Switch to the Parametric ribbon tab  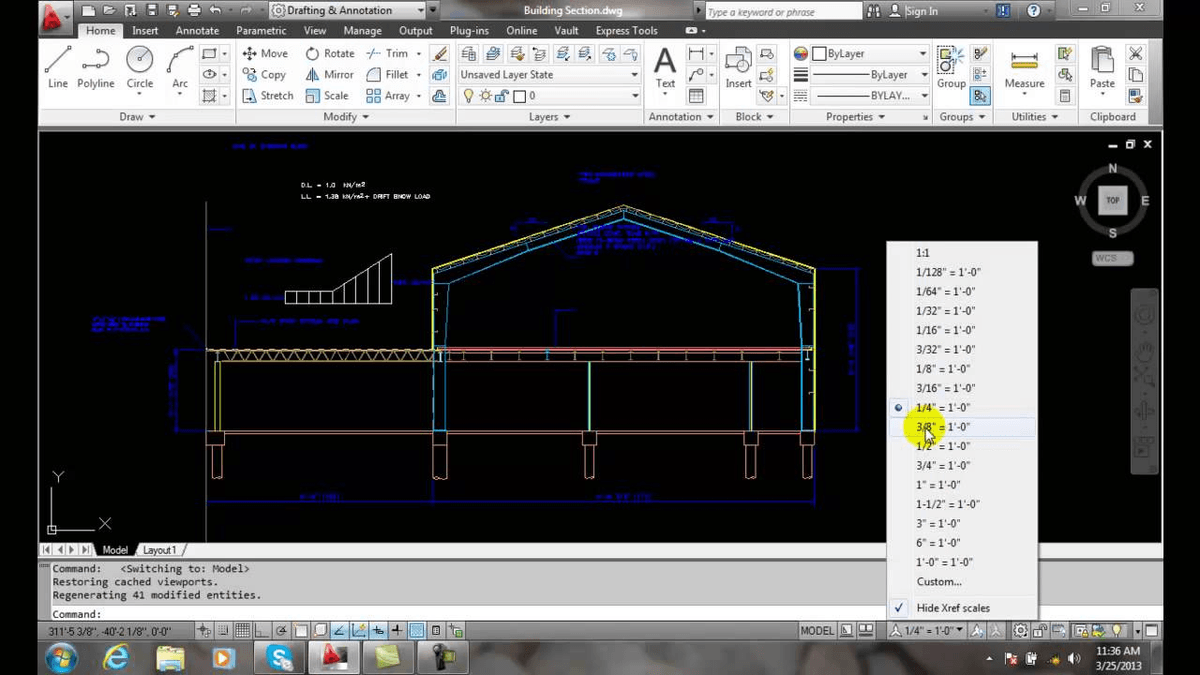(261, 30)
